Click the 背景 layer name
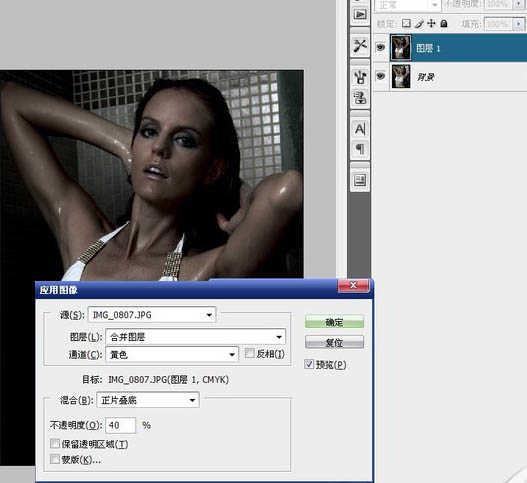The width and height of the screenshot is (527, 483). [425, 77]
